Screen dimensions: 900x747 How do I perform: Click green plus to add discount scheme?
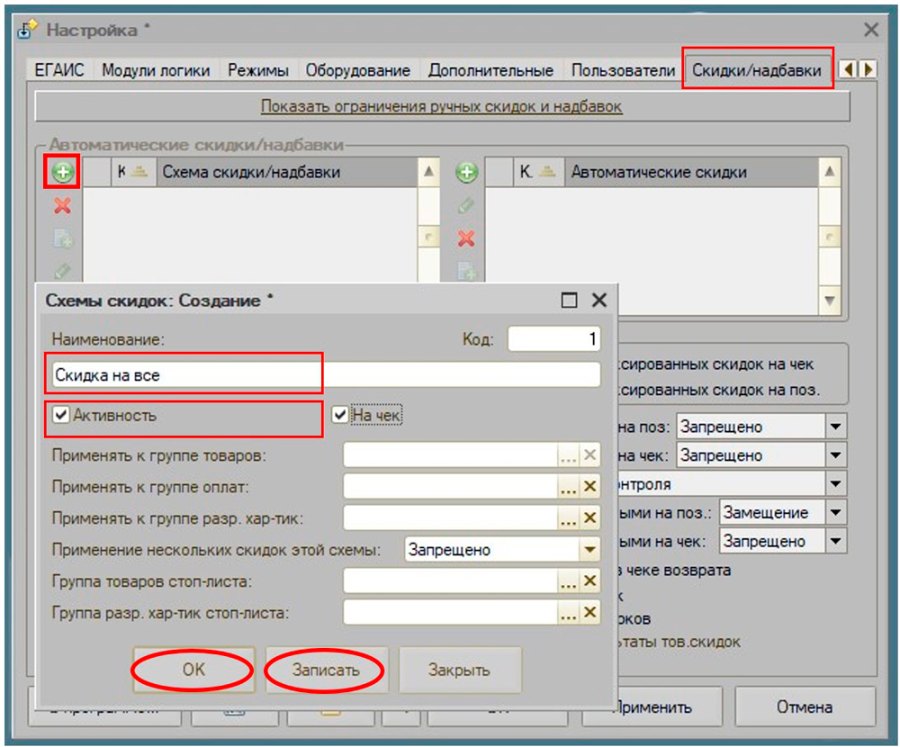click(63, 172)
